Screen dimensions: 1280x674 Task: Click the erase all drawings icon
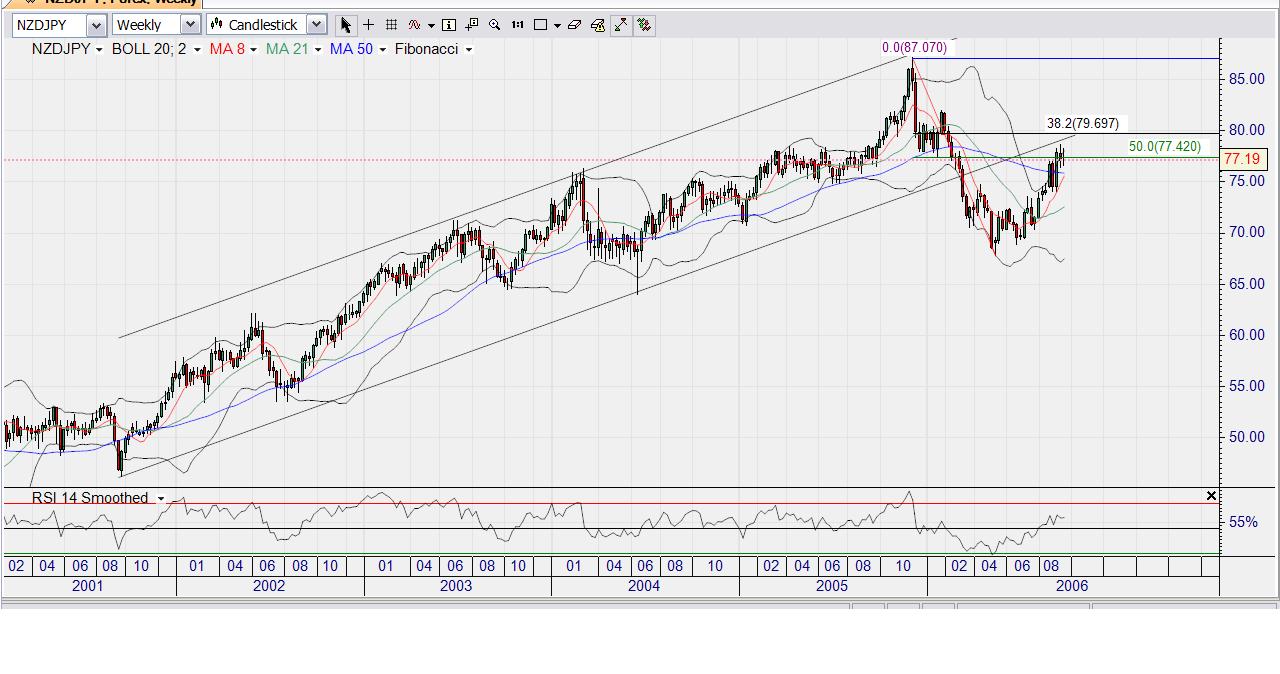[598, 25]
